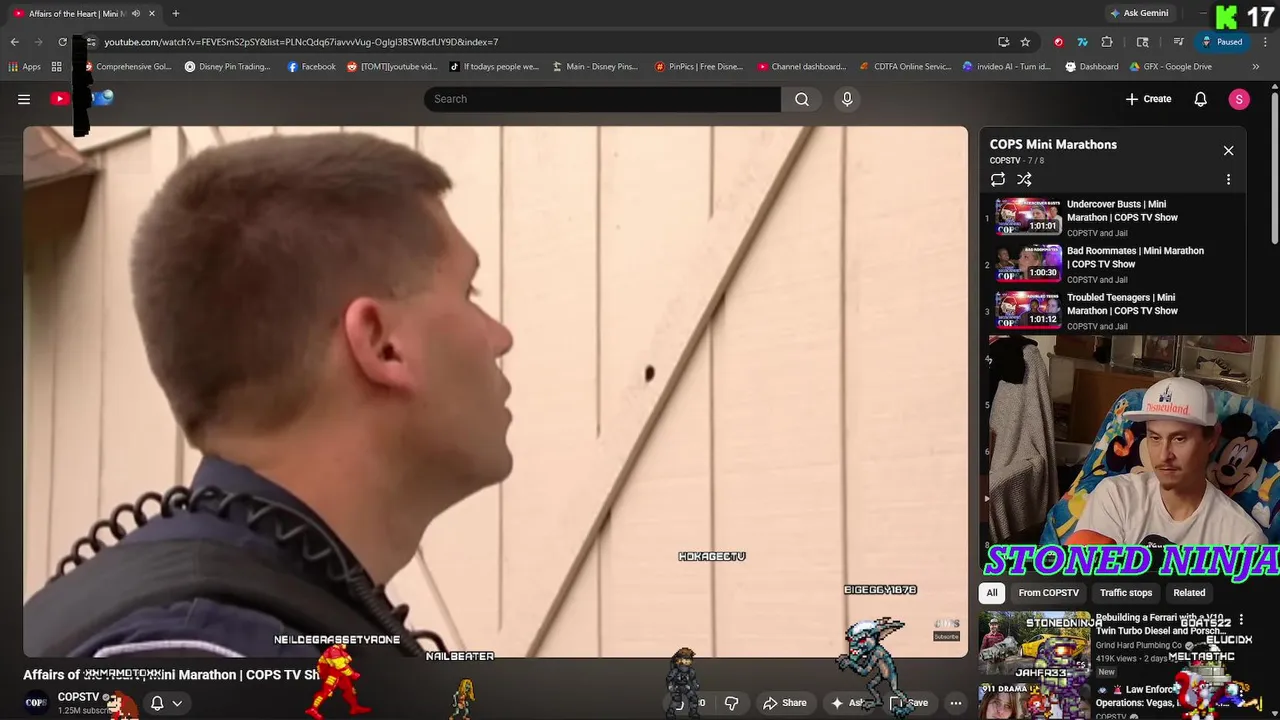The width and height of the screenshot is (1280, 720).
Task: Open If todays people we... bookmark
Action: (494, 67)
